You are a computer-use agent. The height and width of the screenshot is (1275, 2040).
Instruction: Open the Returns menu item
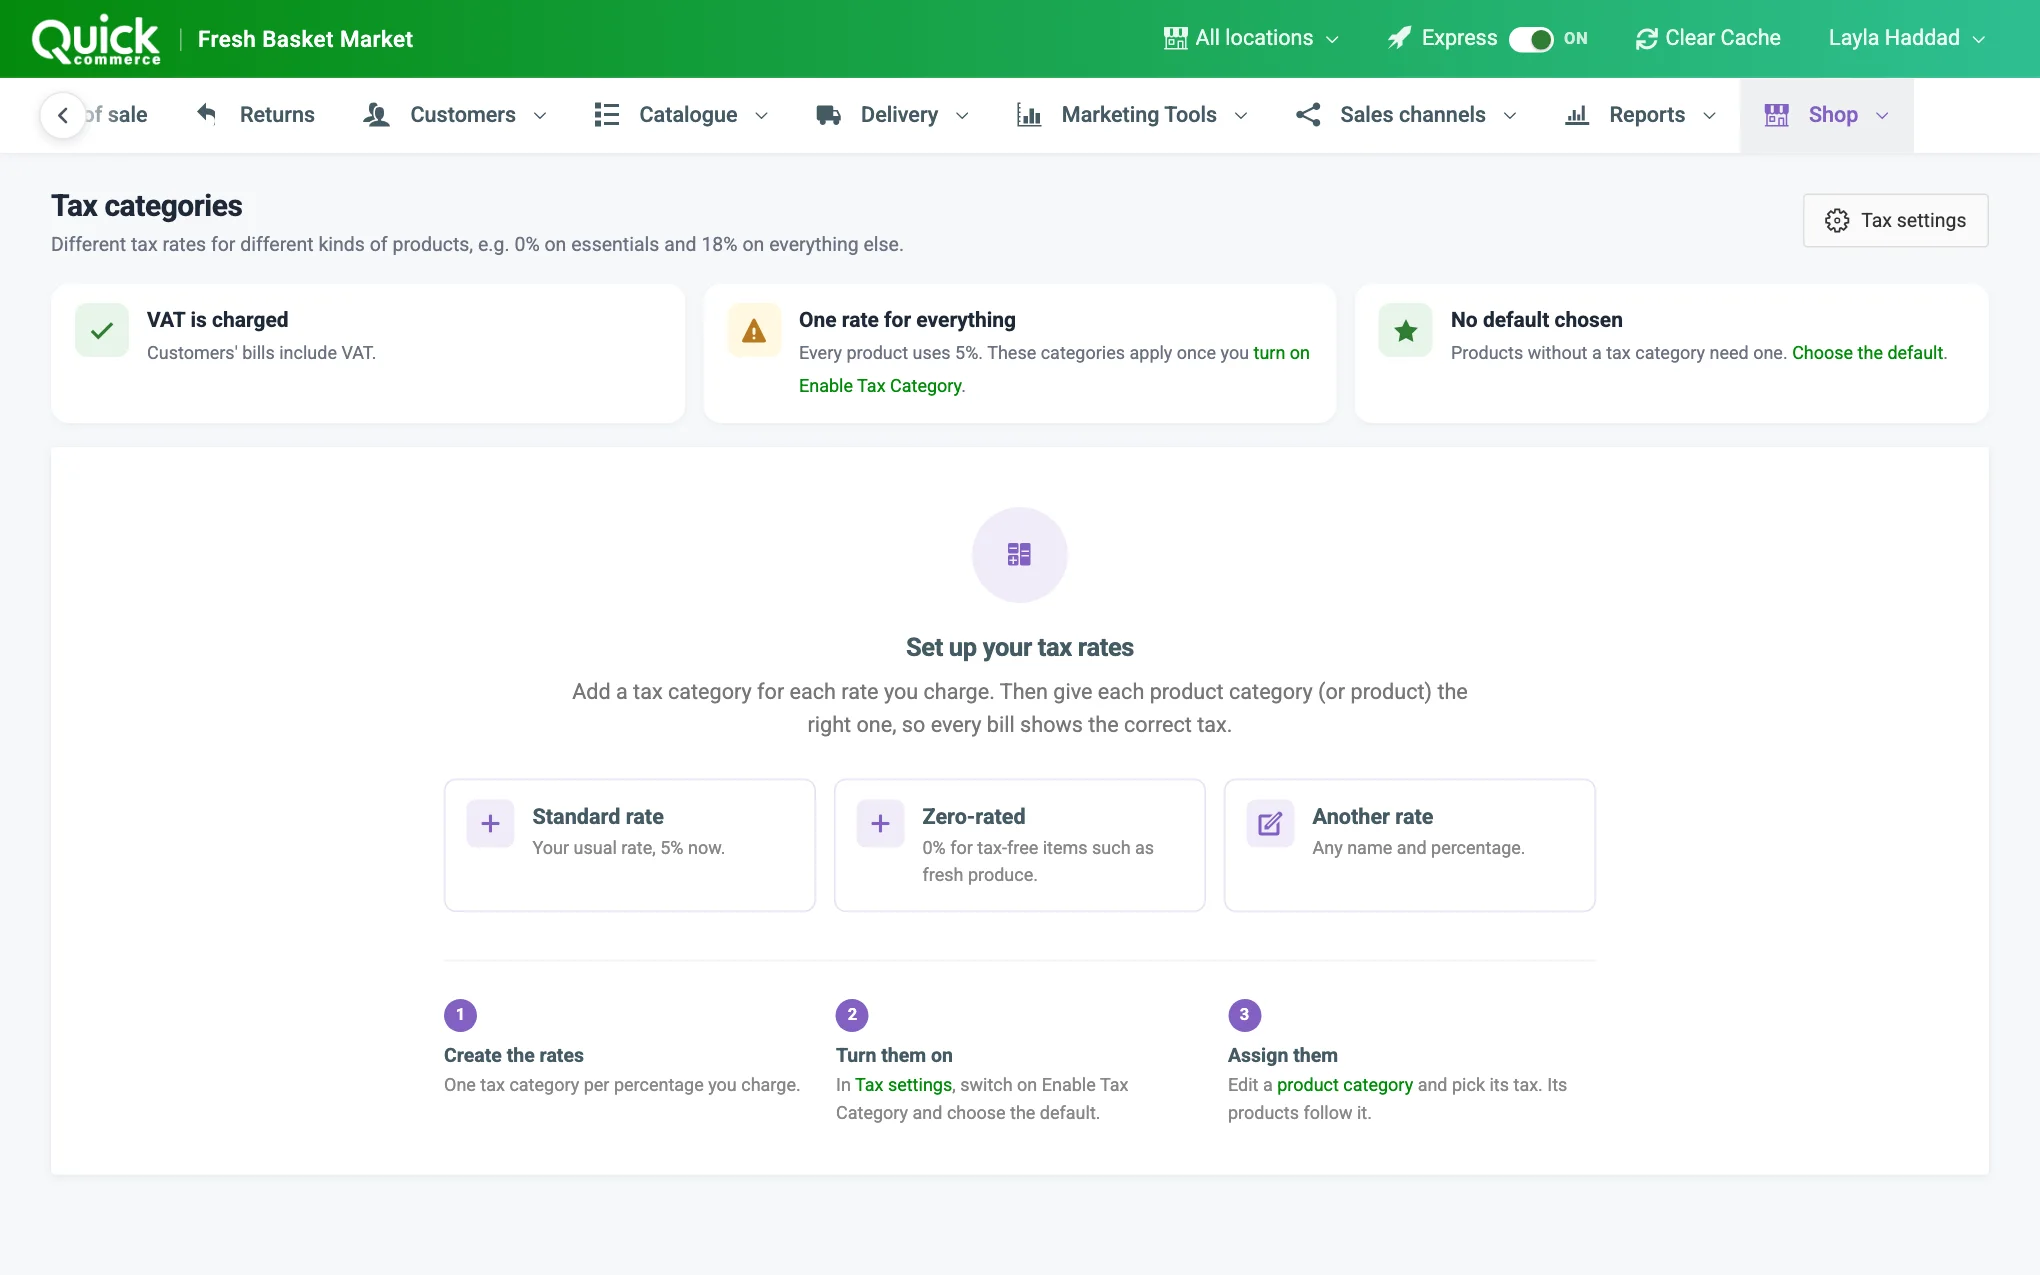(x=255, y=115)
